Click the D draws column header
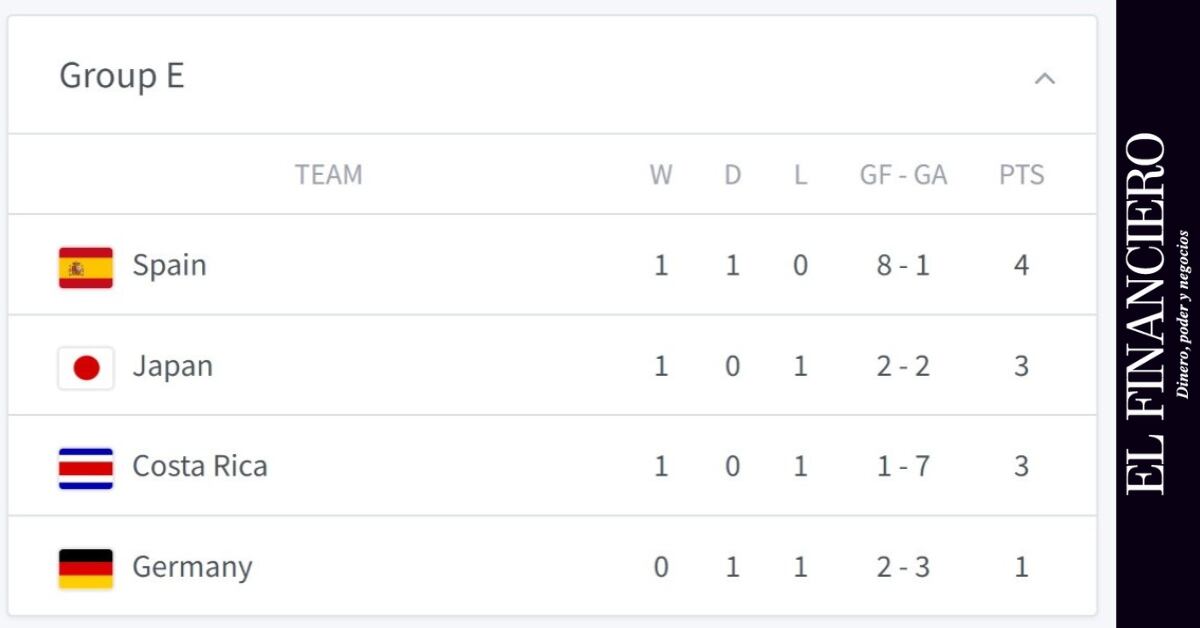The height and width of the screenshot is (628, 1200). (x=733, y=175)
